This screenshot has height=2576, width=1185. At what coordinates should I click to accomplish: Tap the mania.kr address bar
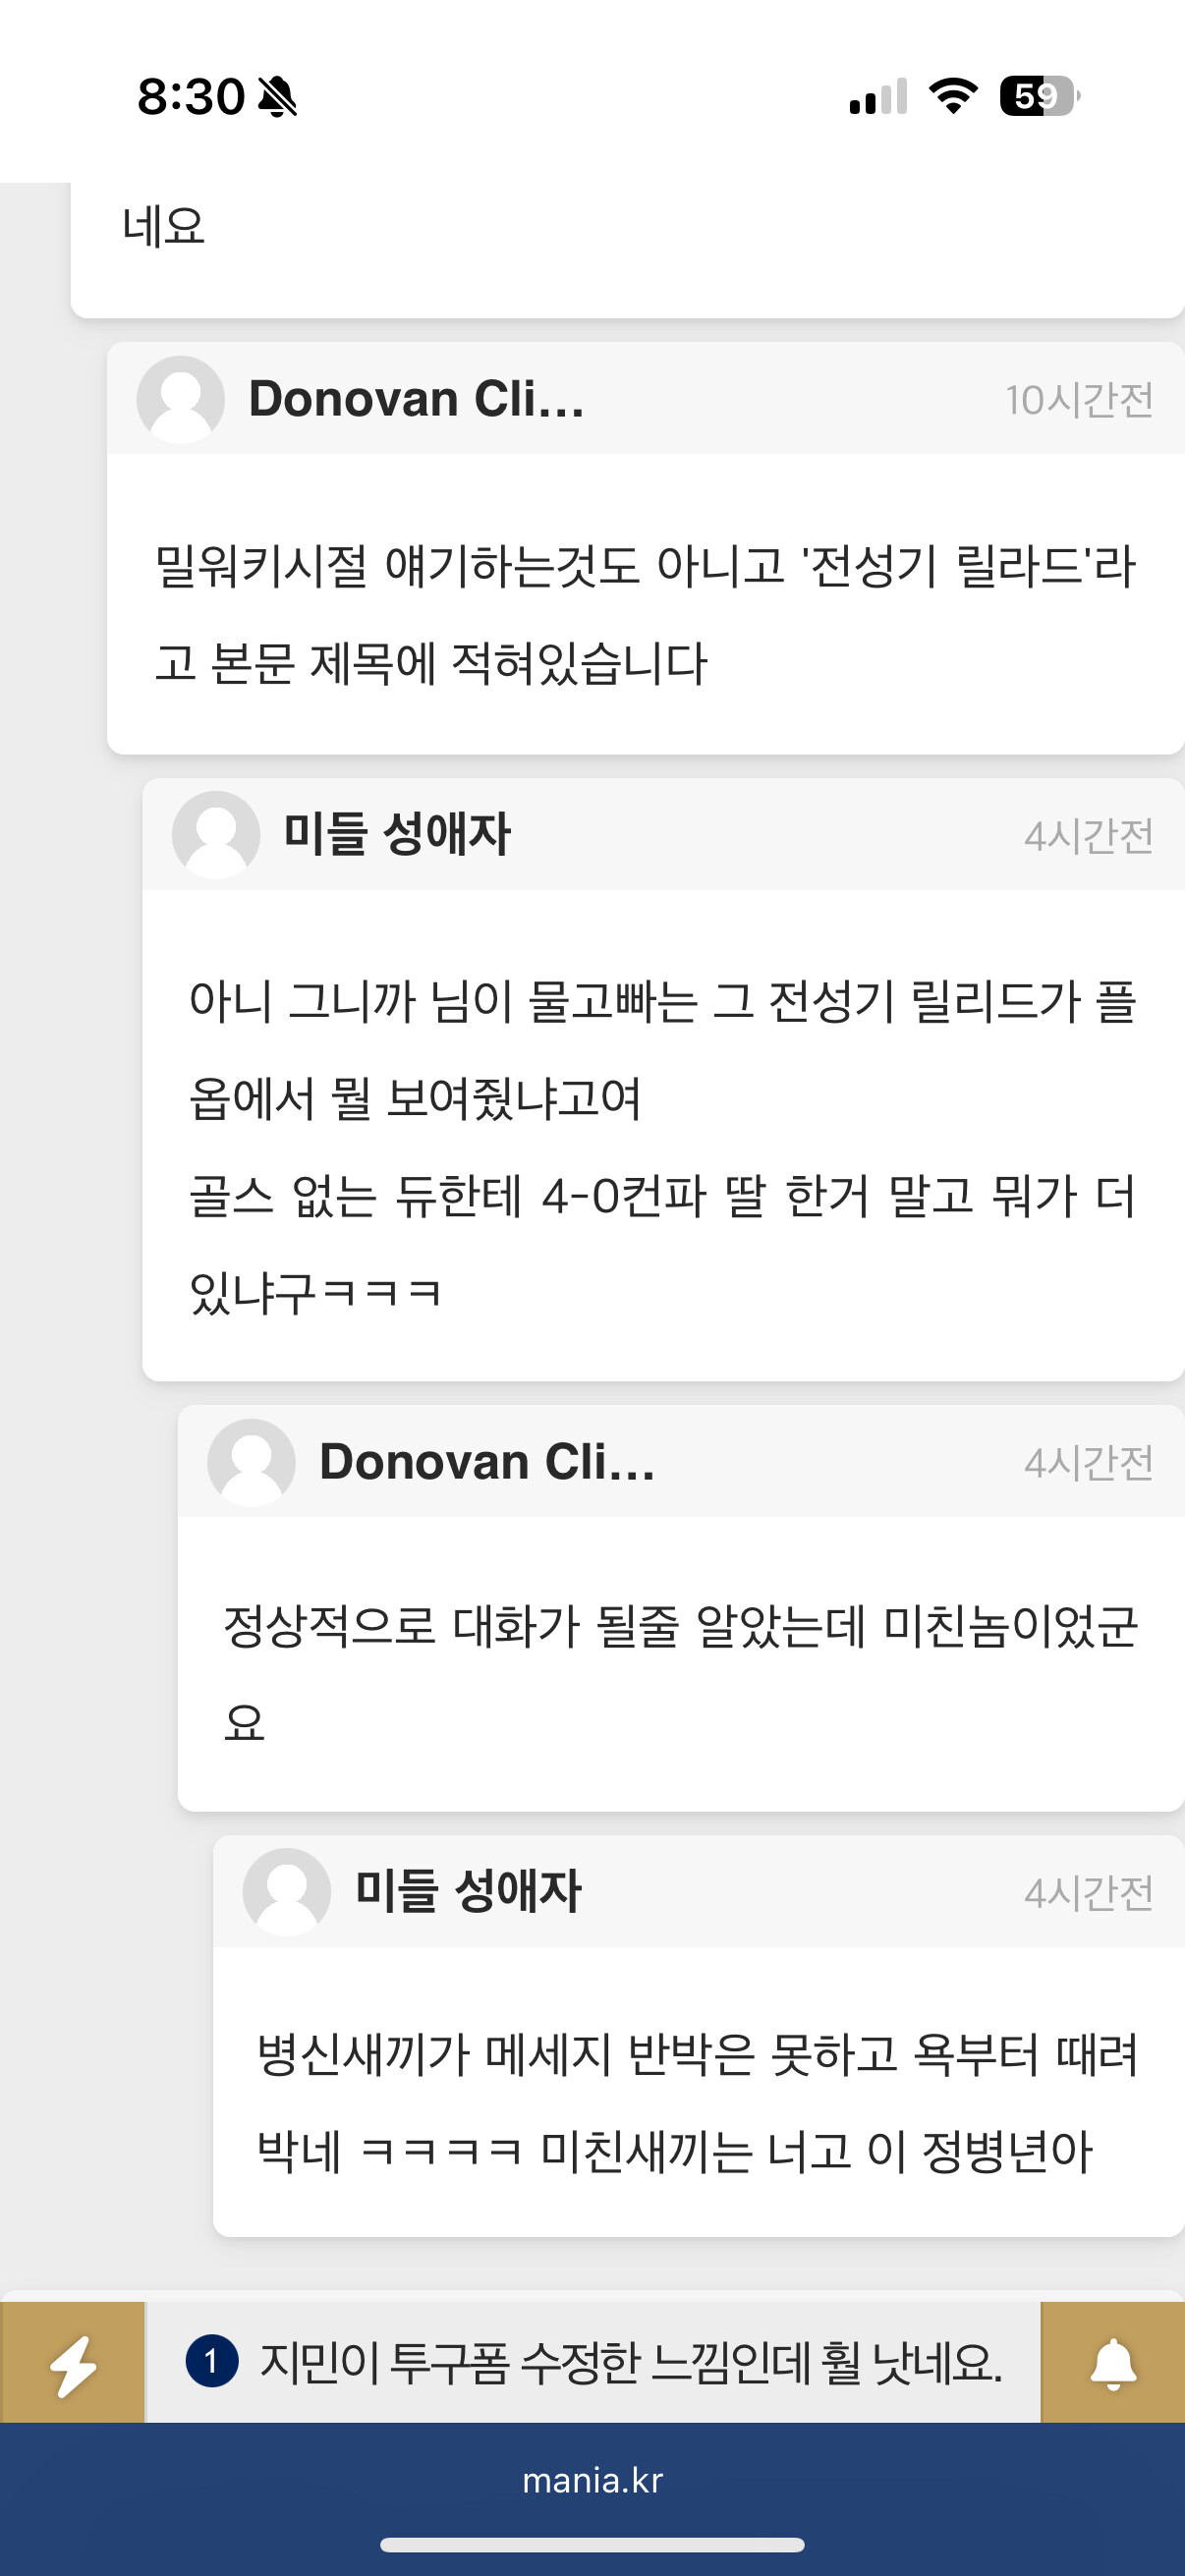[x=592, y=2480]
